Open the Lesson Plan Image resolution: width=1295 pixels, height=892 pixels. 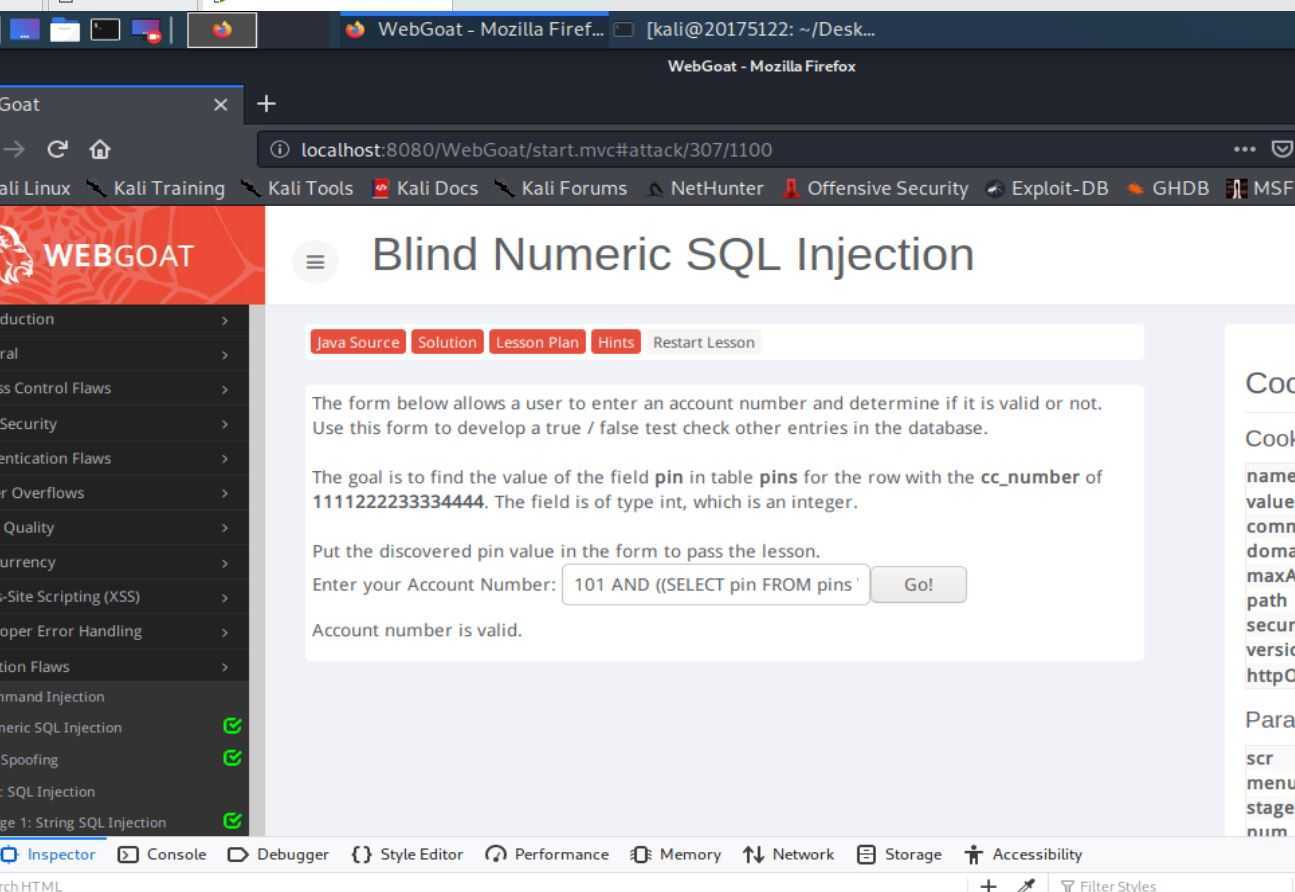pyautogui.click(x=537, y=342)
